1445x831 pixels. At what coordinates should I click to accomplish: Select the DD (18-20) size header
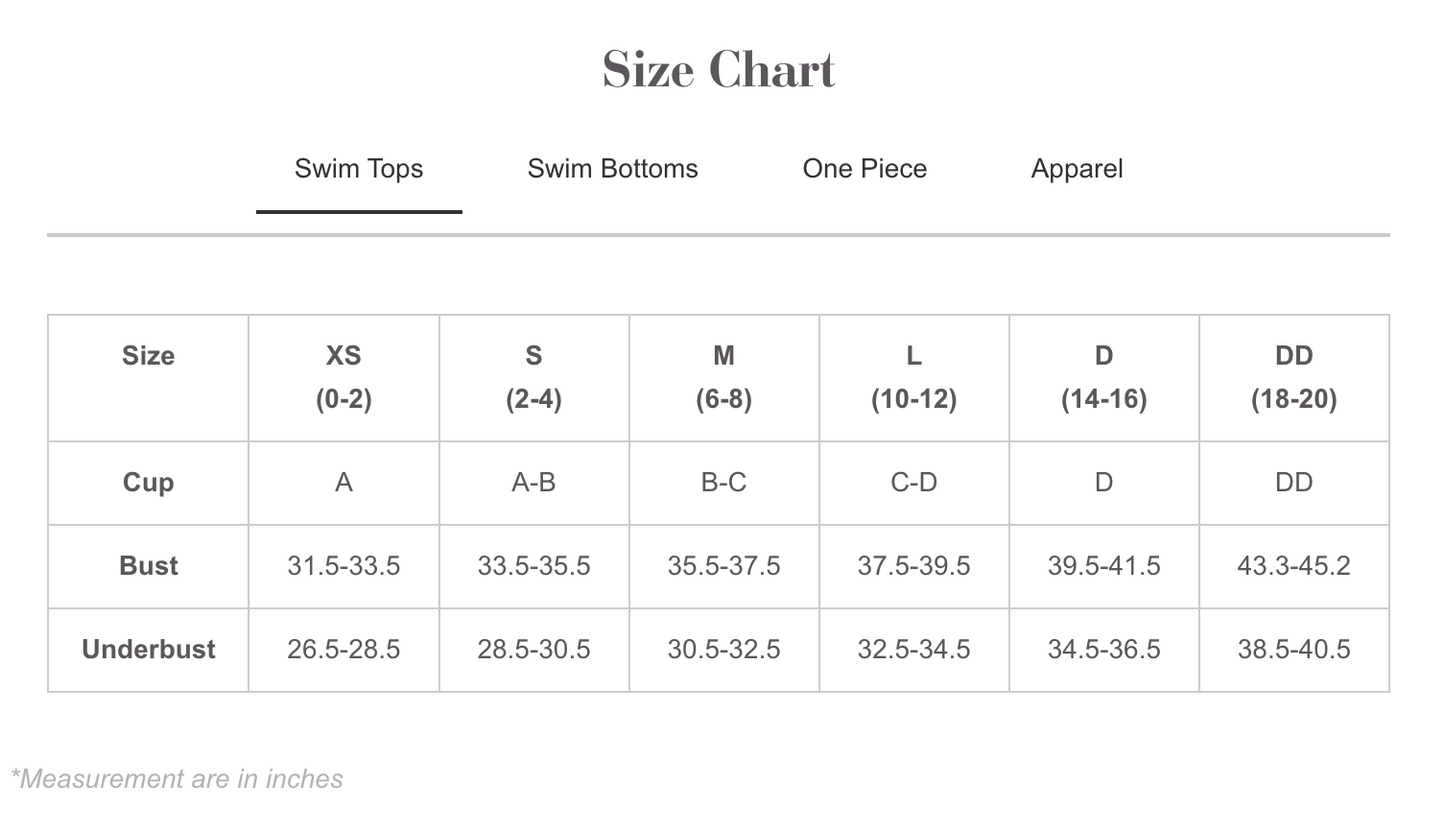coord(1293,378)
